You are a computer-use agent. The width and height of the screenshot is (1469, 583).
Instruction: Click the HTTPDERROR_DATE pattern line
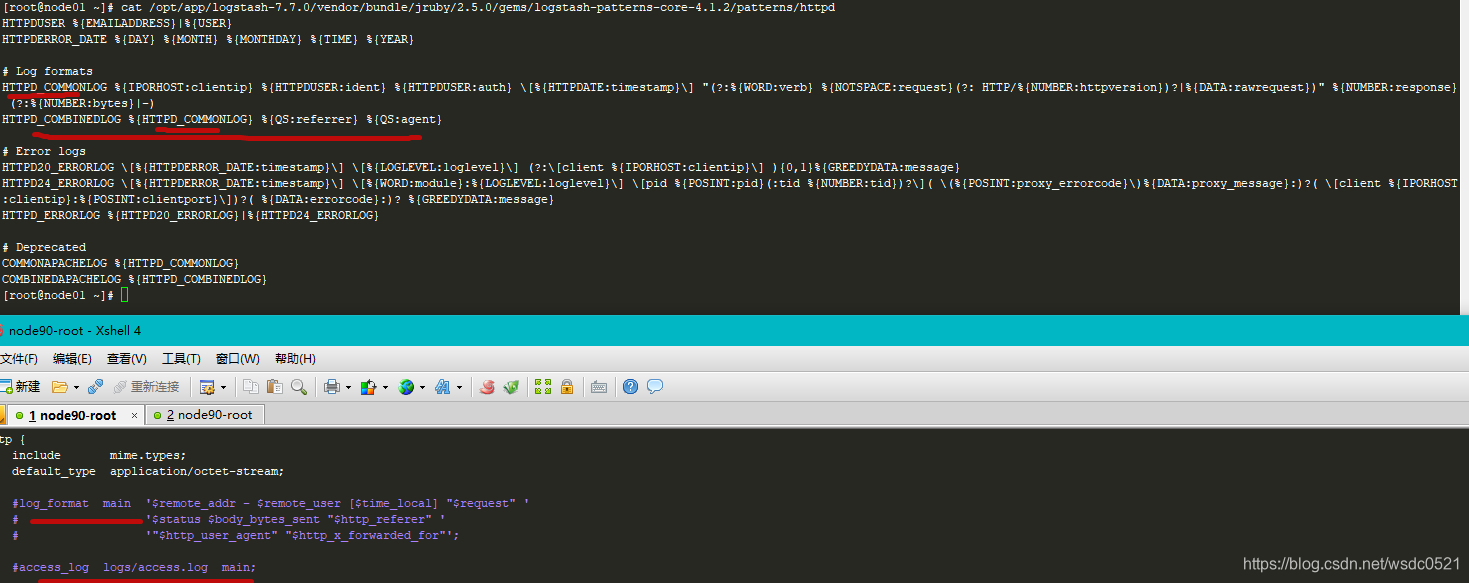tap(208, 39)
